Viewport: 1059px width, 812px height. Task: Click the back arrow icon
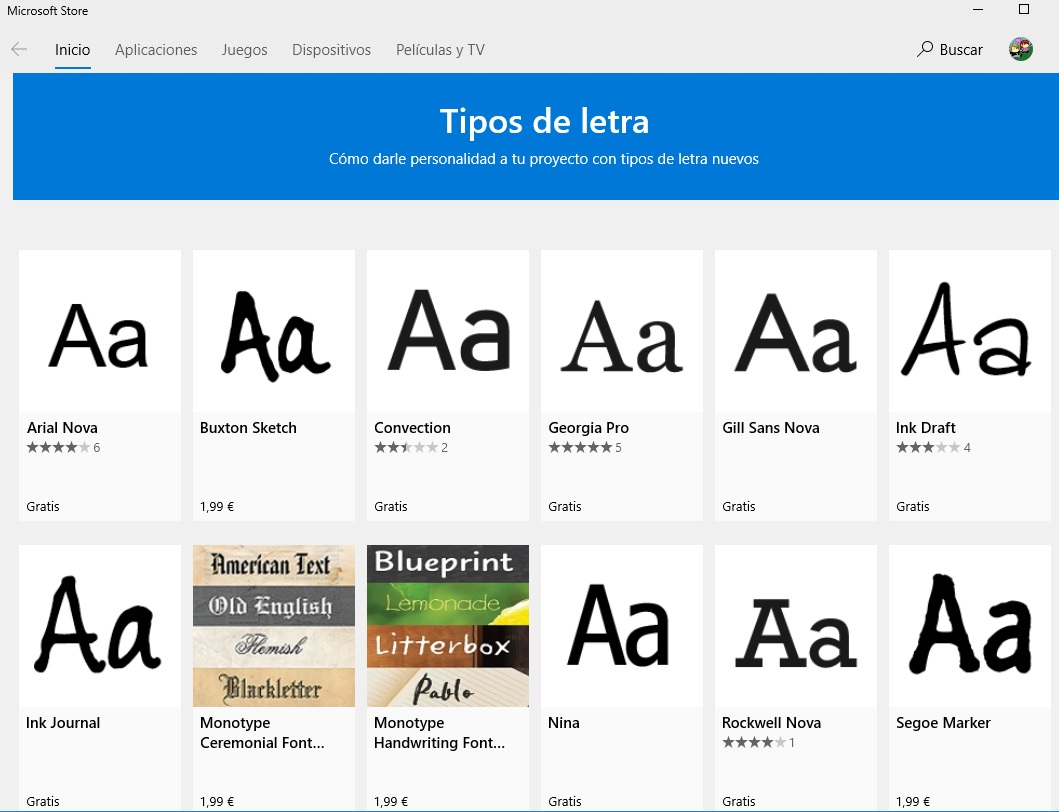19,49
